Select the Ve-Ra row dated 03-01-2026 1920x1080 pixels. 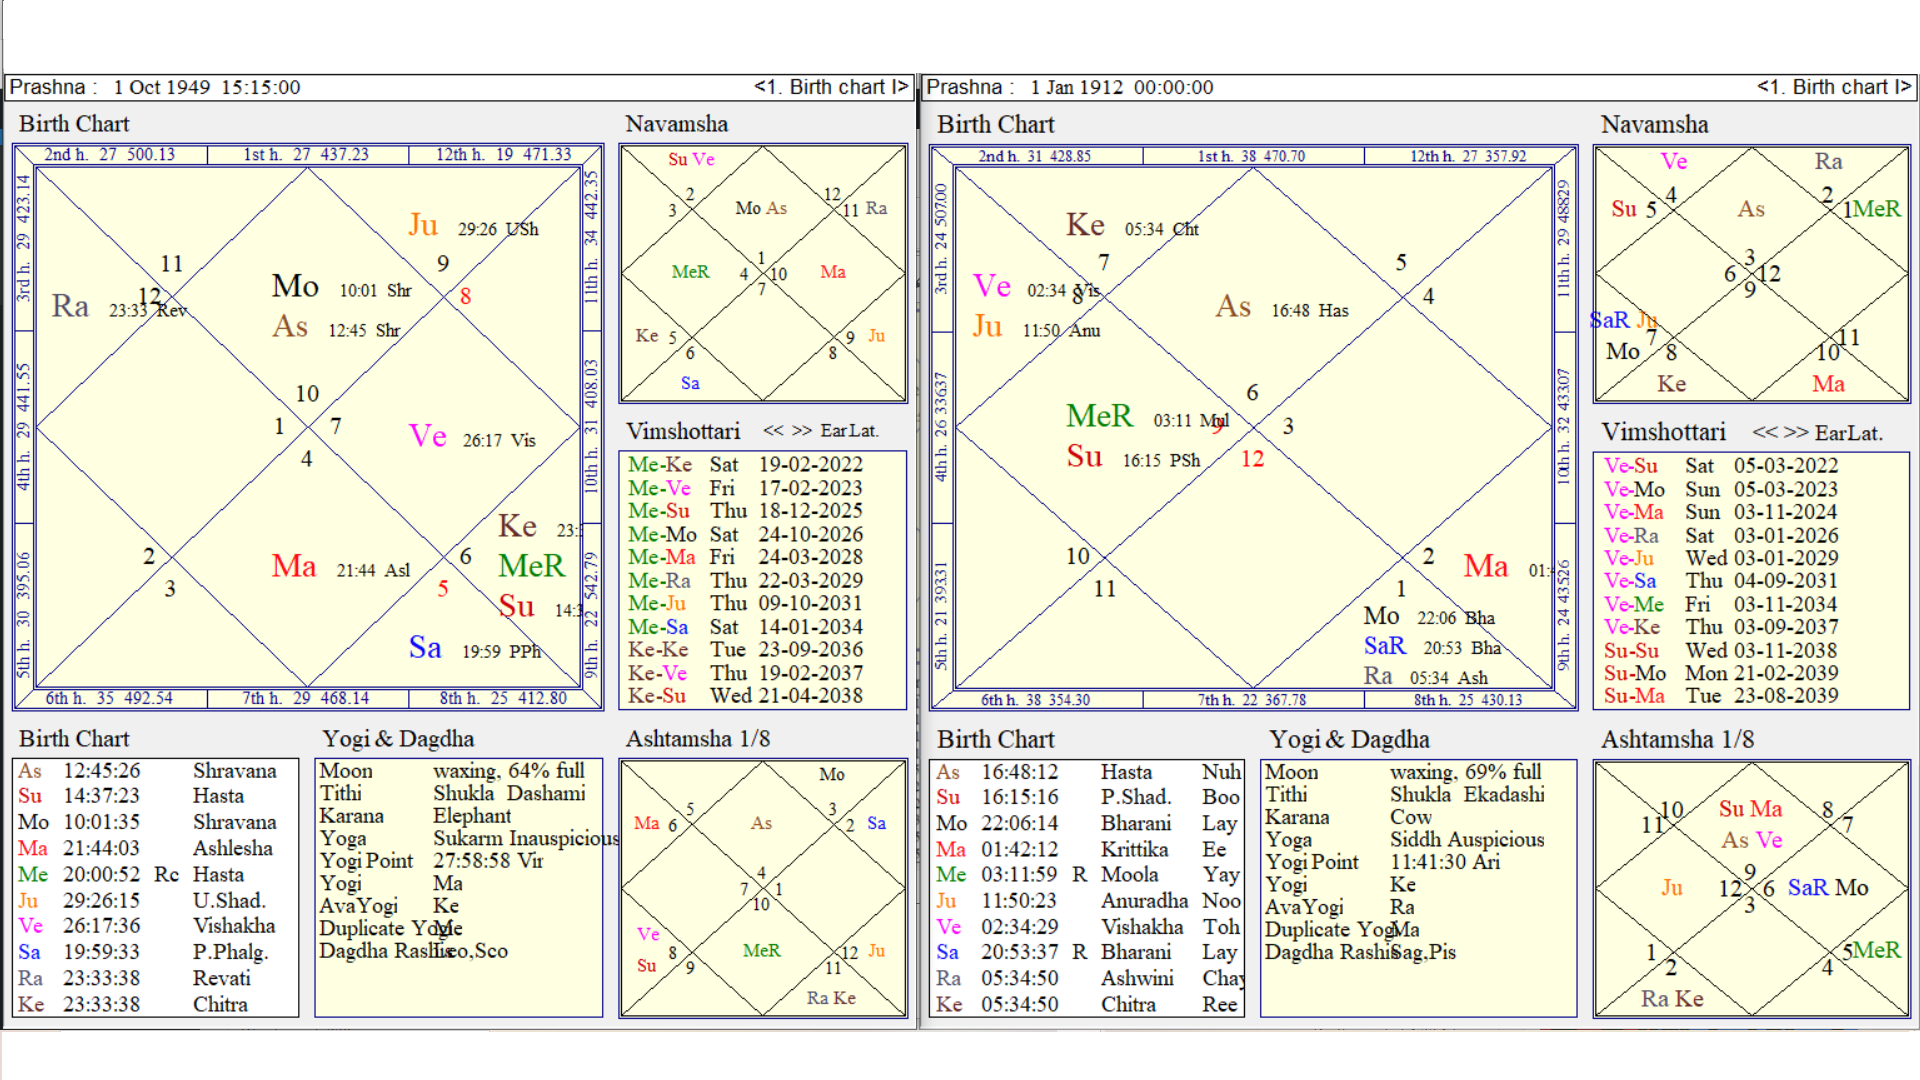tap(1721, 535)
